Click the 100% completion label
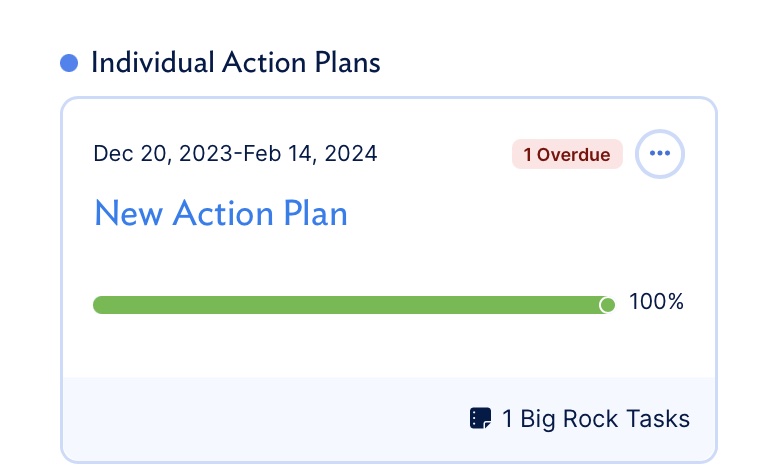Image resolution: width=780 pixels, height=472 pixels. click(x=656, y=302)
